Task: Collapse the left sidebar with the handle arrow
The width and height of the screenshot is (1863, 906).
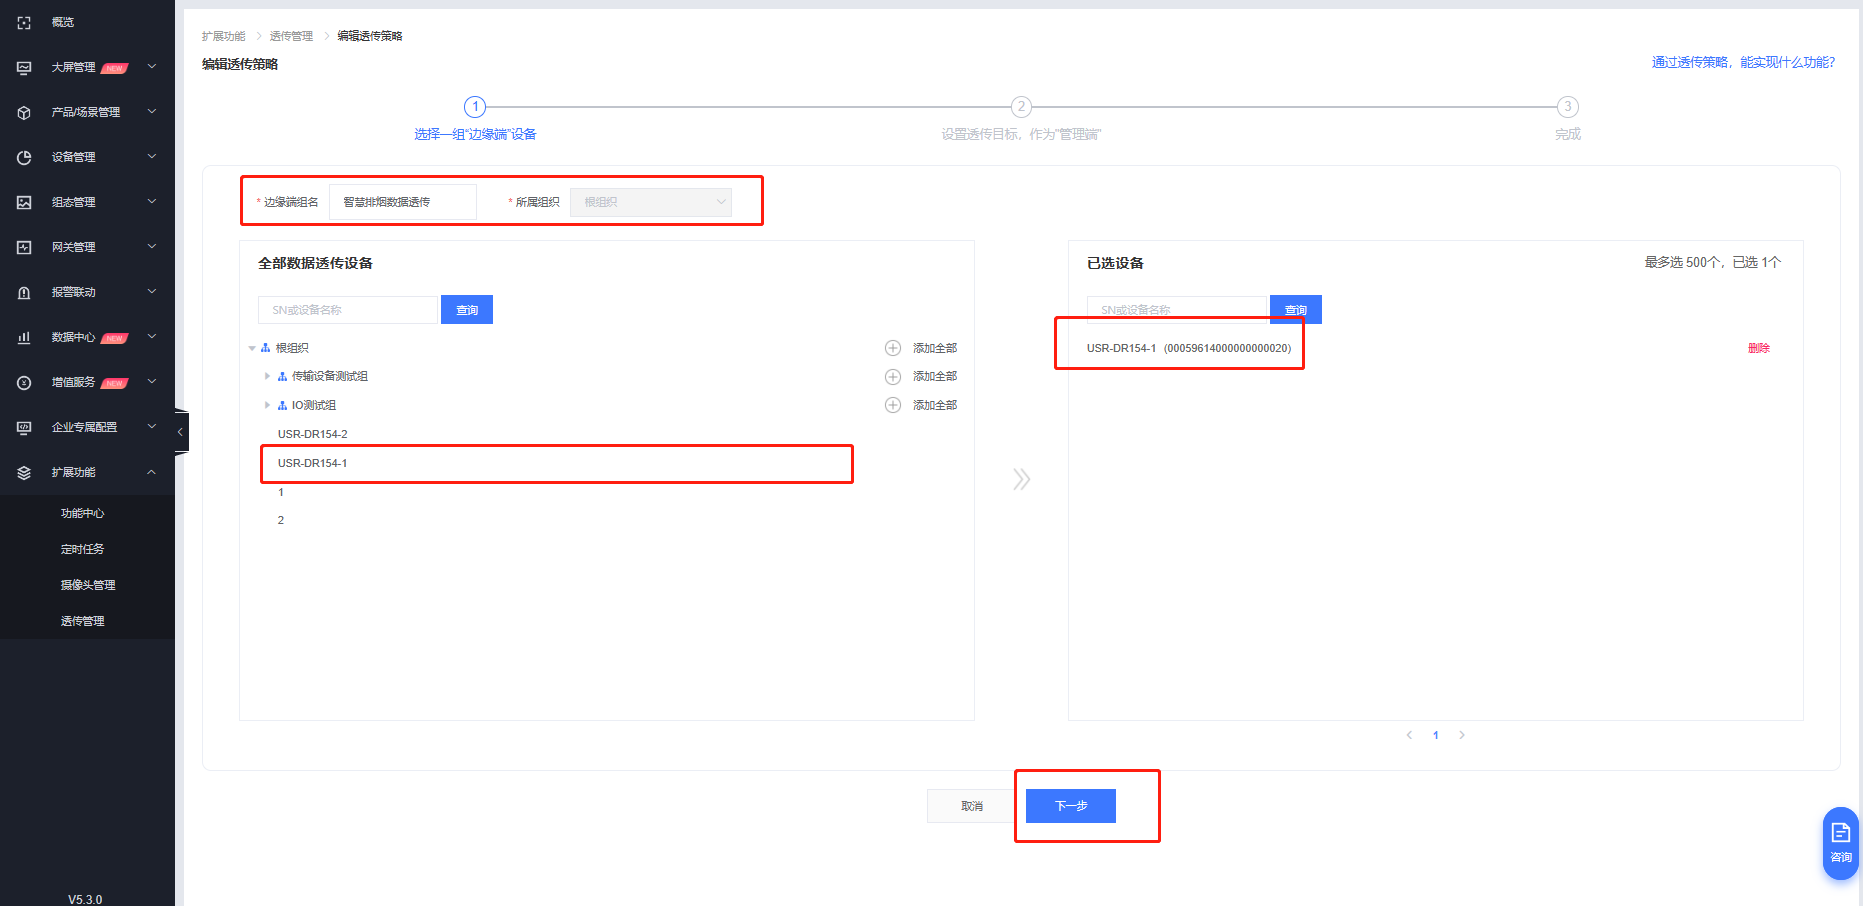Action: click(180, 432)
